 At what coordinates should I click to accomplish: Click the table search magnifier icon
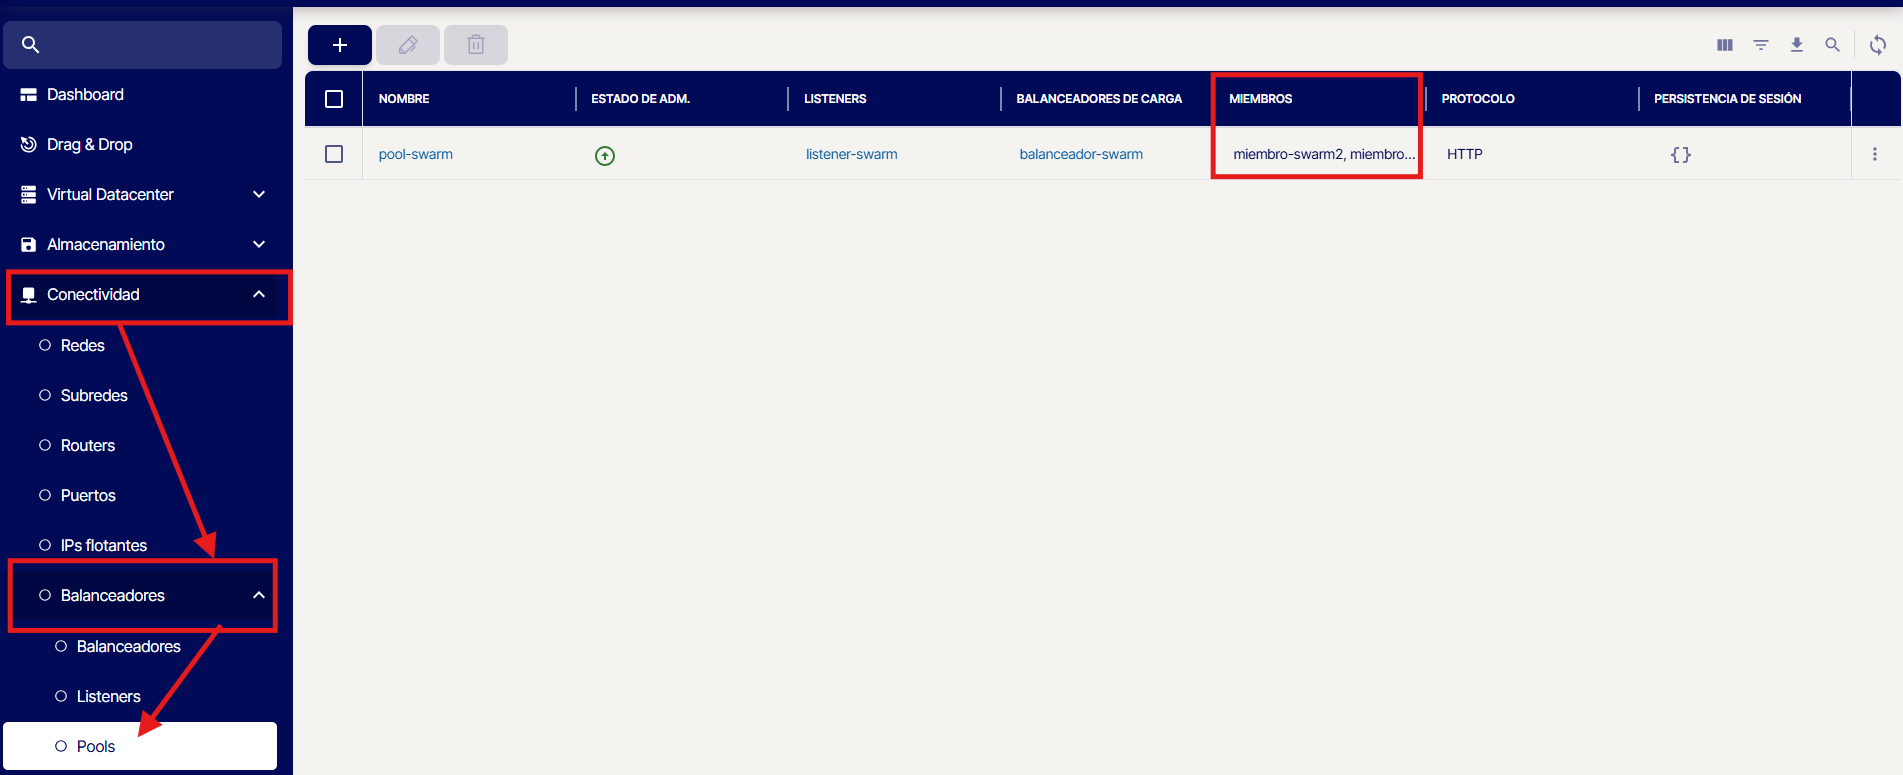click(x=1832, y=45)
